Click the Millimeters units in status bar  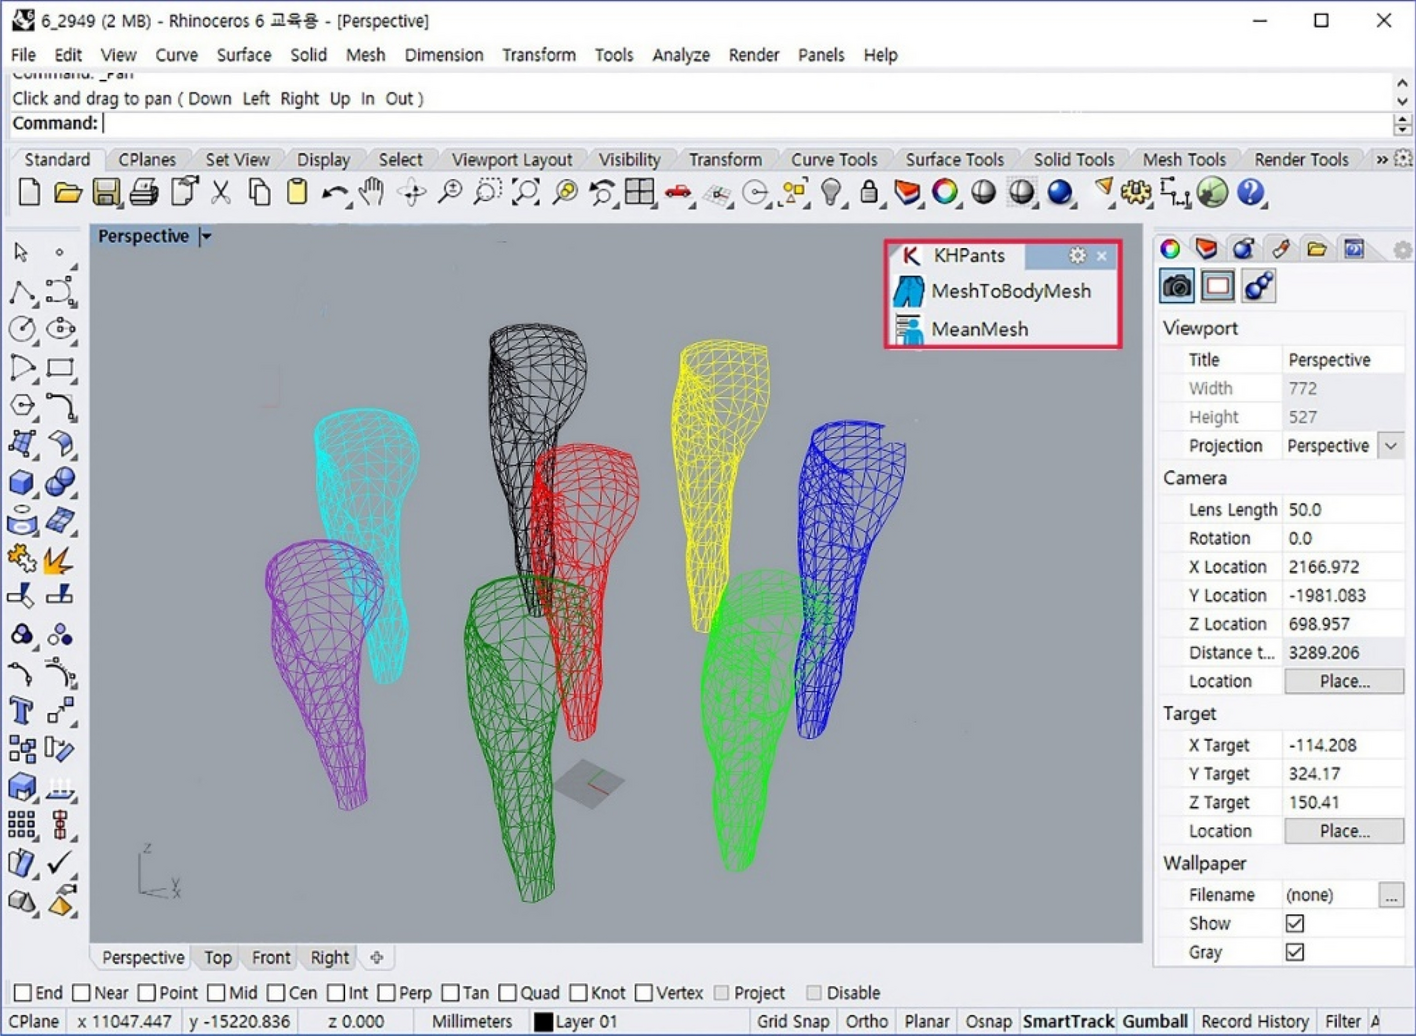pyautogui.click(x=472, y=1022)
